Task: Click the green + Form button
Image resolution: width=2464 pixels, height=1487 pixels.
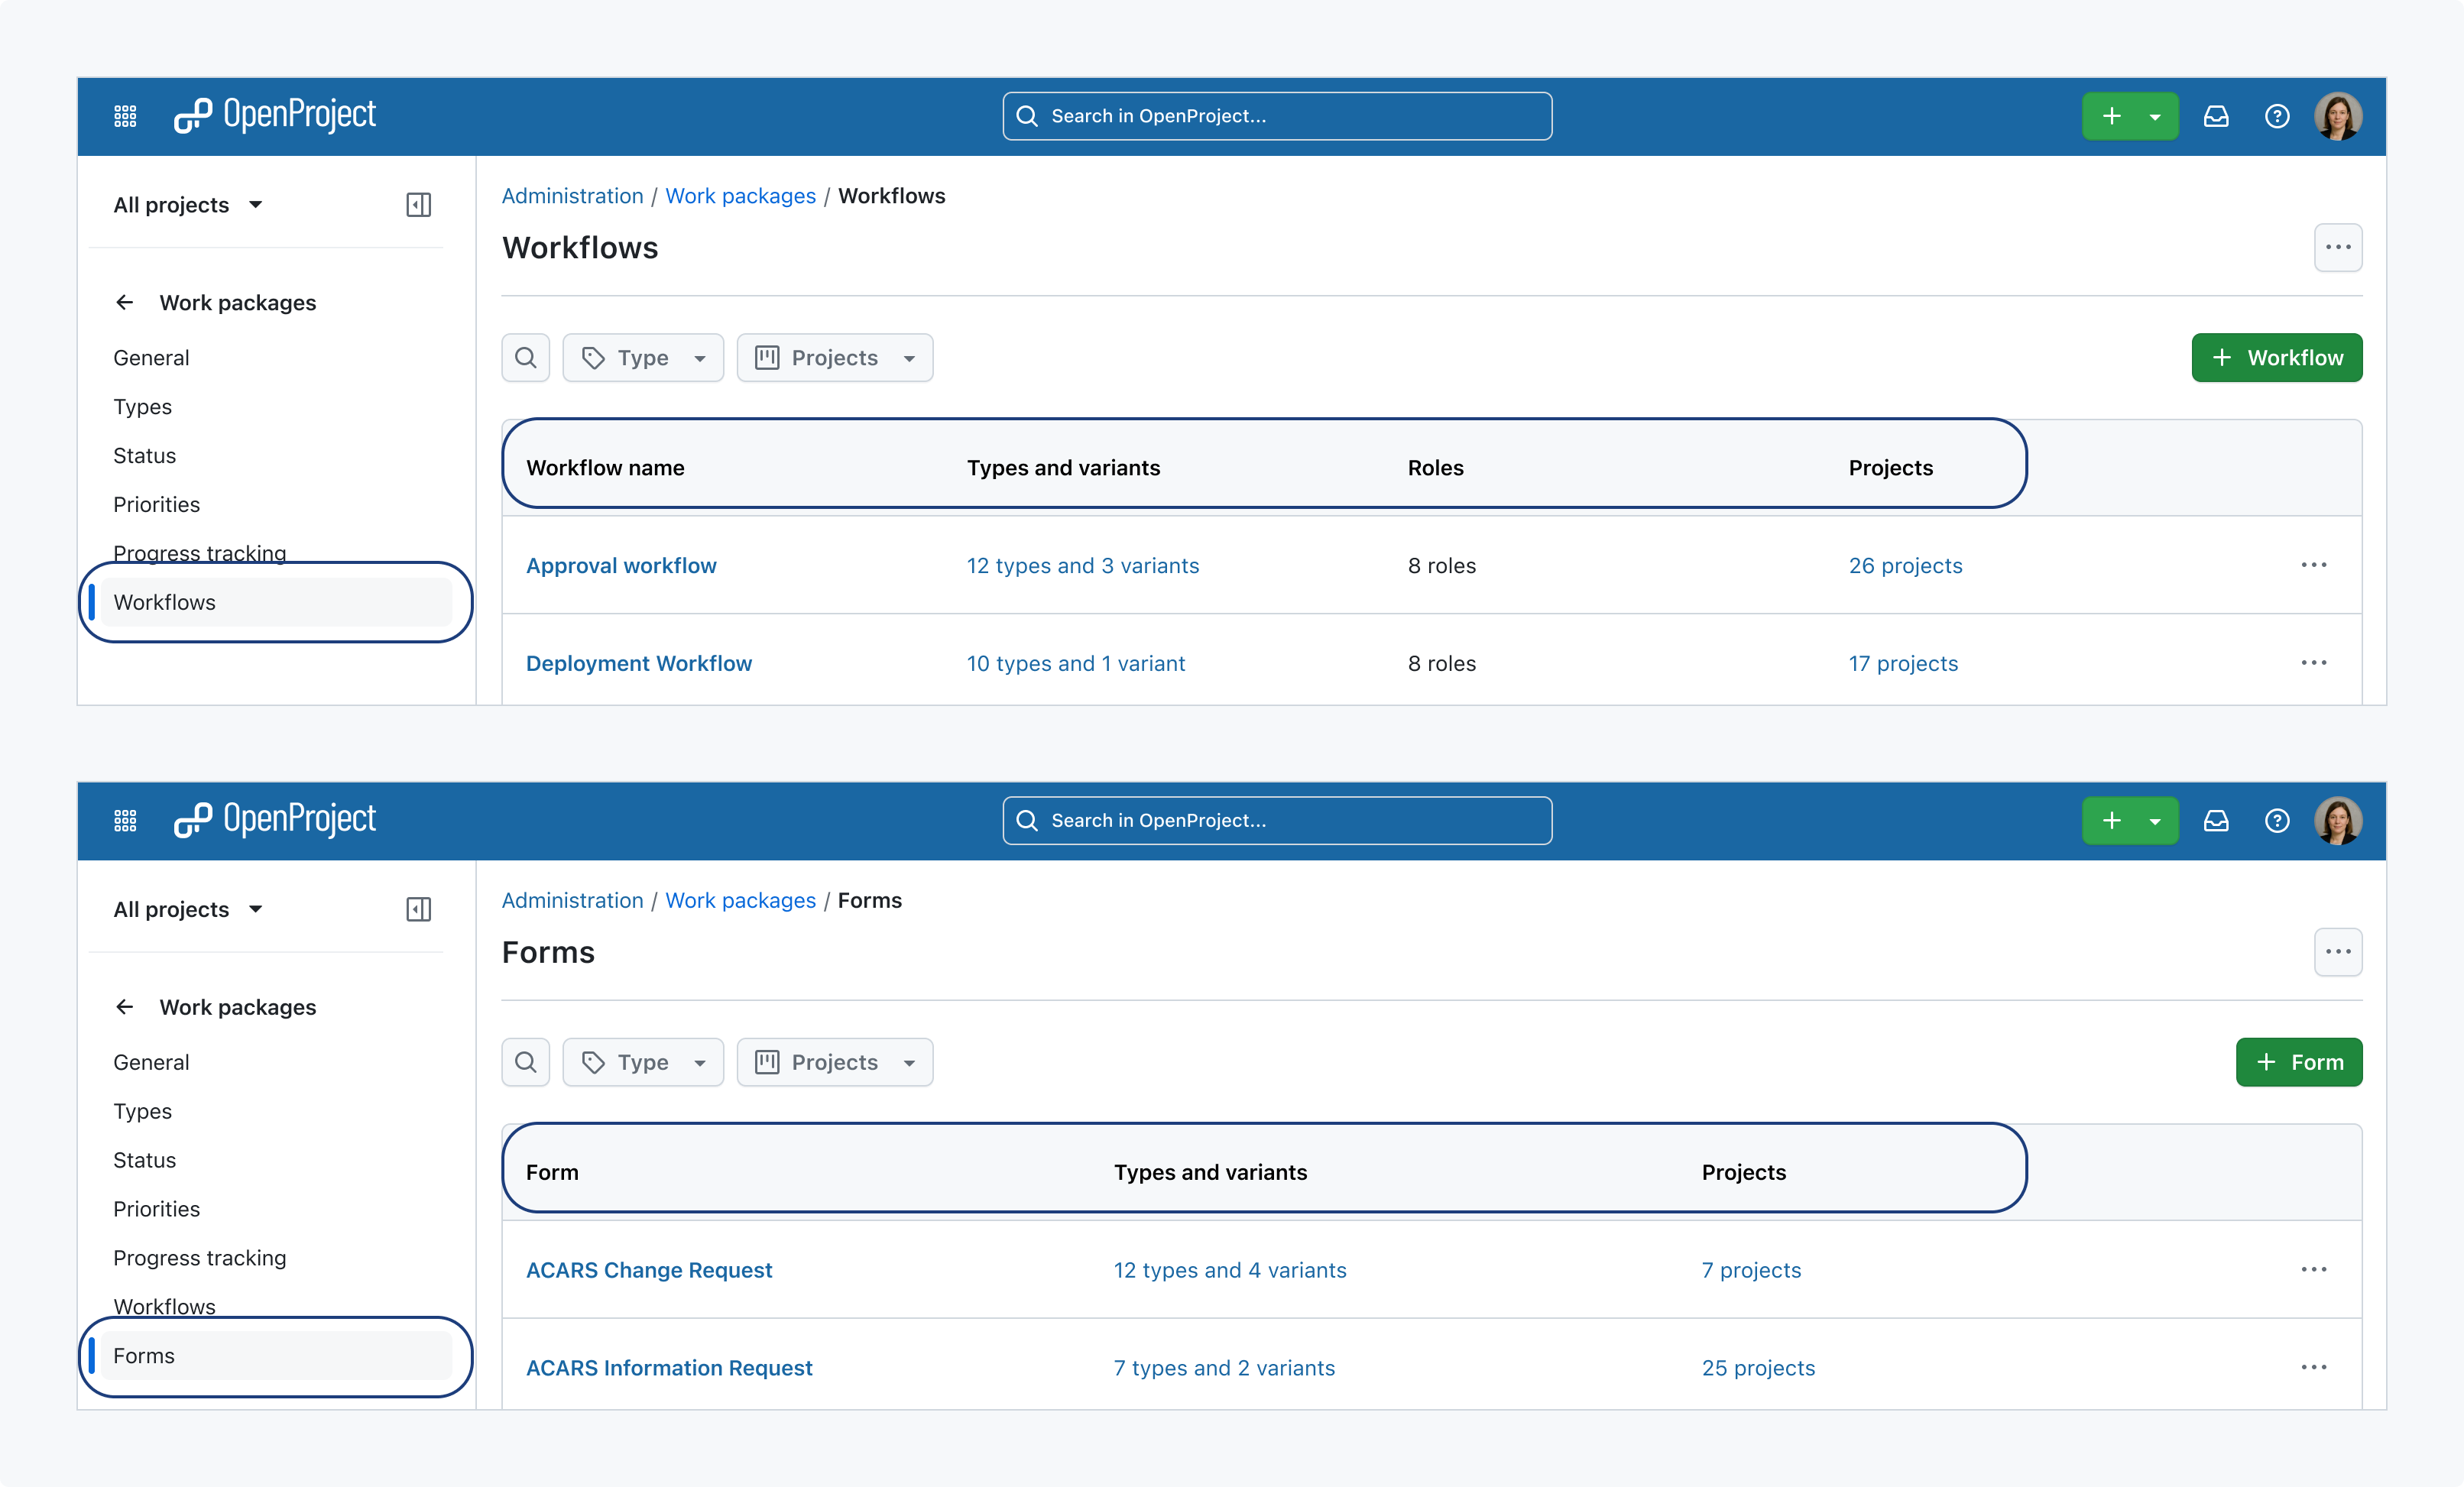Action: click(2299, 1062)
